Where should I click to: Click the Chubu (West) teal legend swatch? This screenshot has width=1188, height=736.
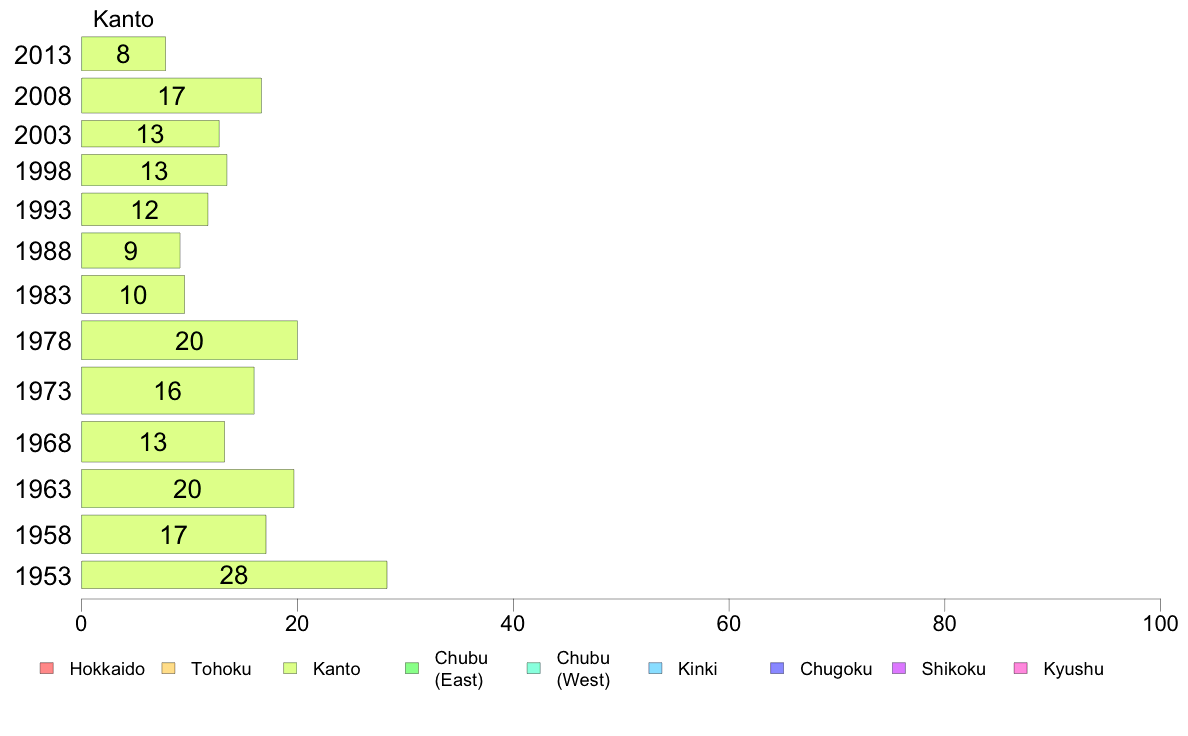[533, 668]
